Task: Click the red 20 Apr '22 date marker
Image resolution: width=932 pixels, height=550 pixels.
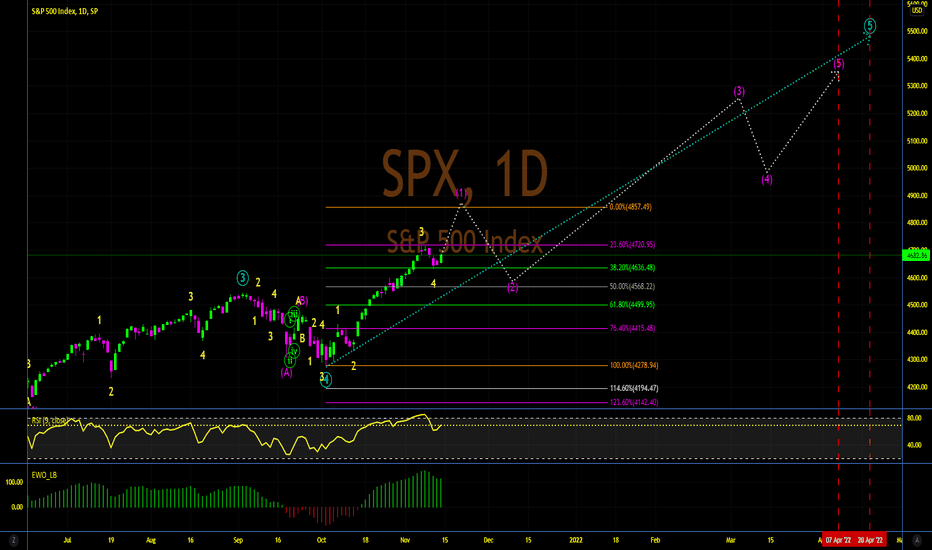Action: pos(870,540)
